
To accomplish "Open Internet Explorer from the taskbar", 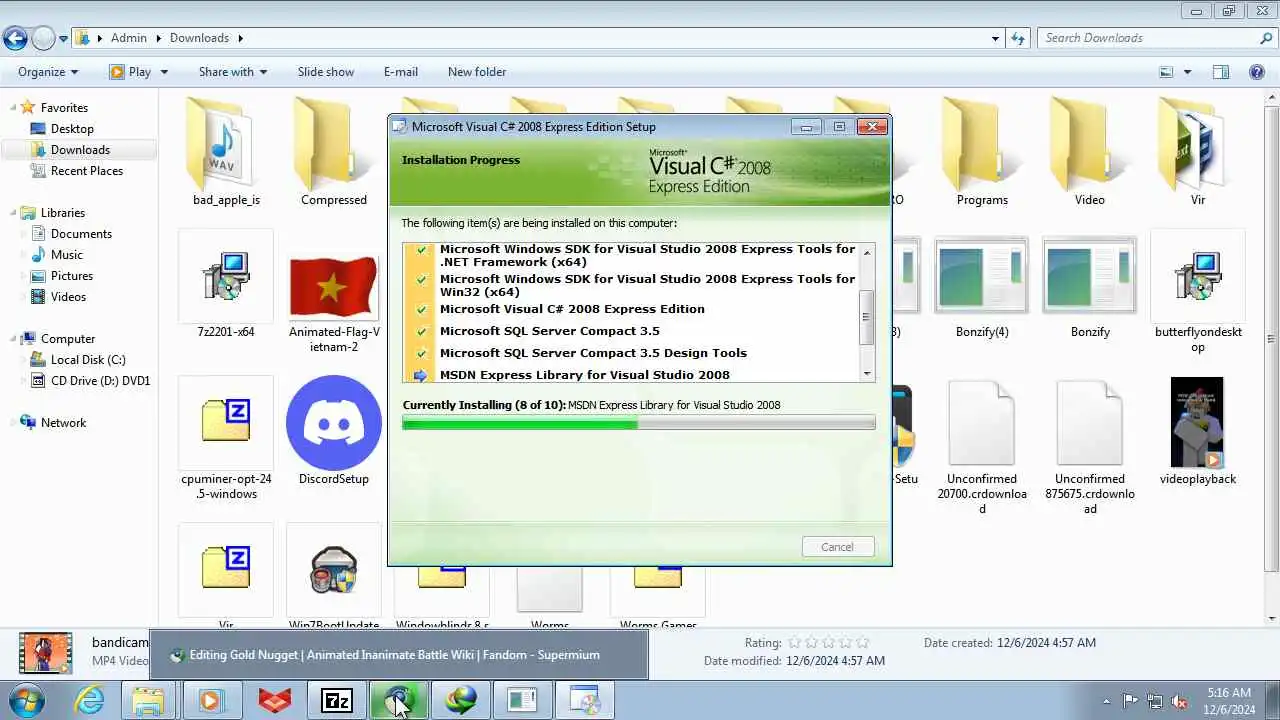I will [90, 700].
